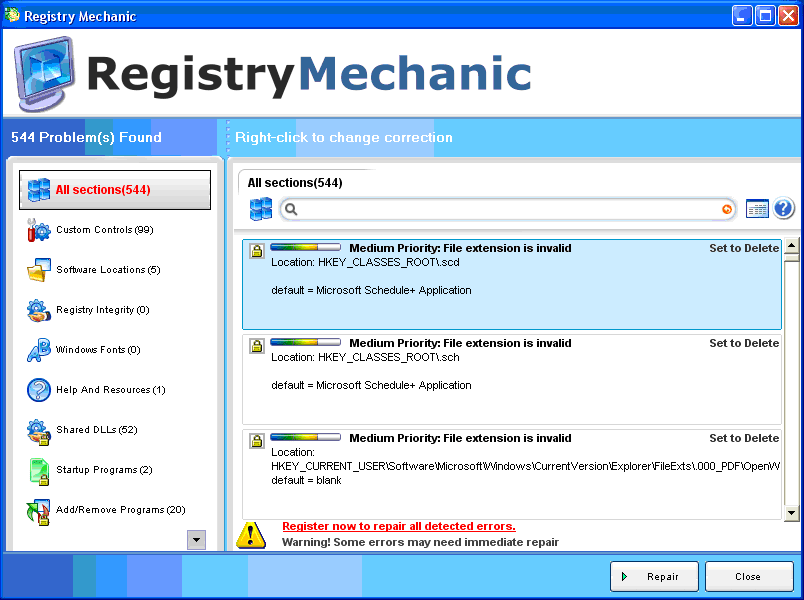Image resolution: width=804 pixels, height=600 pixels.
Task: Click Set to Delete on the .scd entry
Action: pyautogui.click(x=744, y=248)
